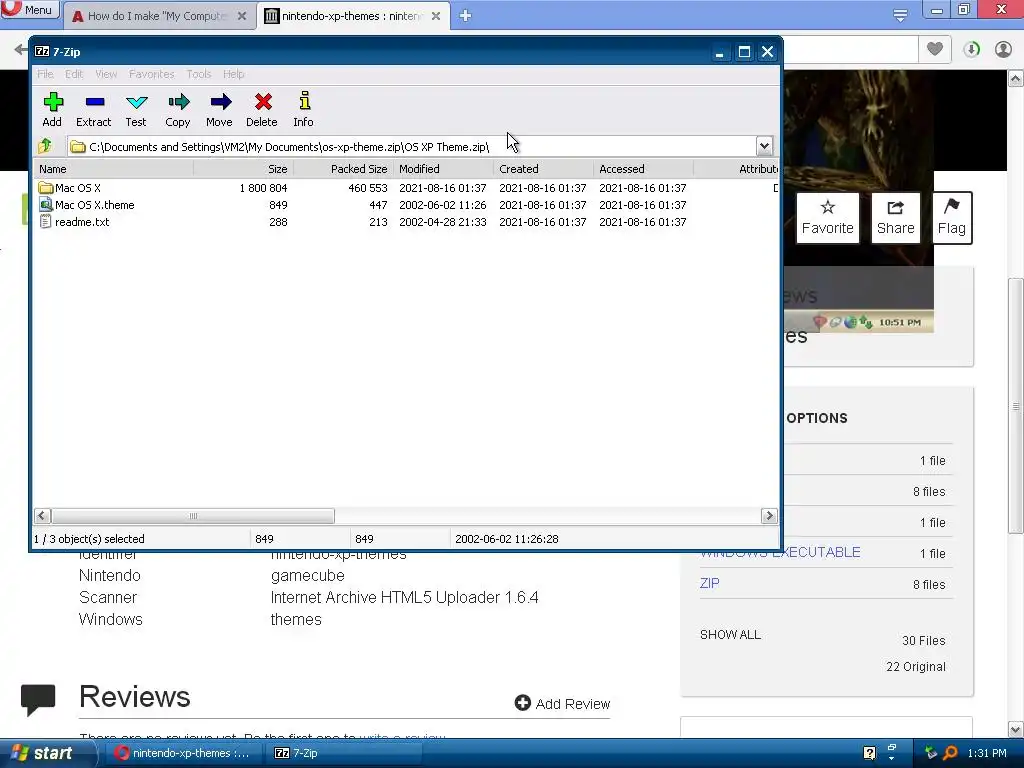
Task: Sort by Packed Size column header
Action: [x=343, y=168]
